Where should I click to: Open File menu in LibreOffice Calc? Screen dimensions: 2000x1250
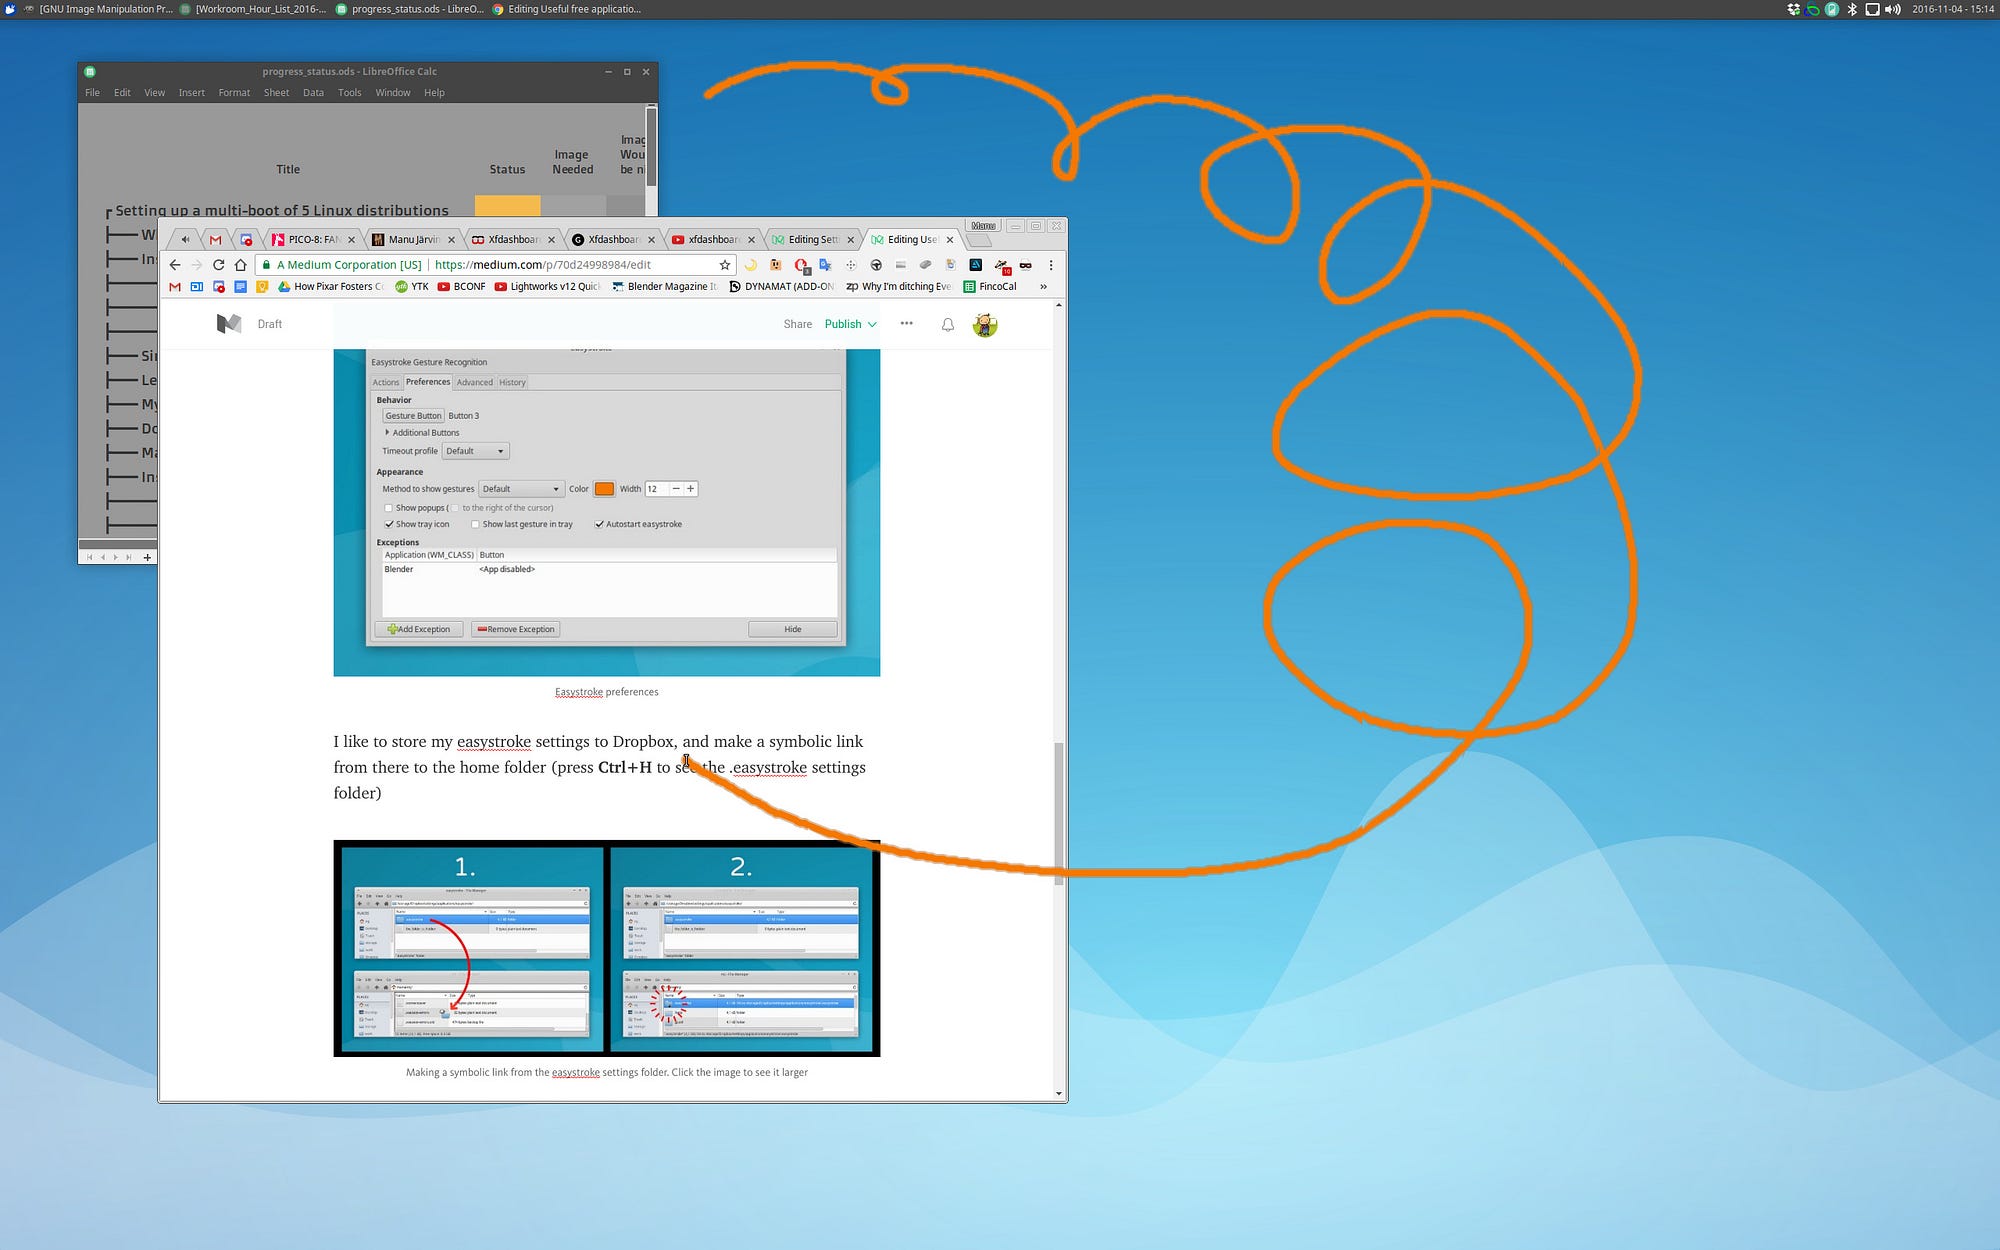click(x=92, y=93)
